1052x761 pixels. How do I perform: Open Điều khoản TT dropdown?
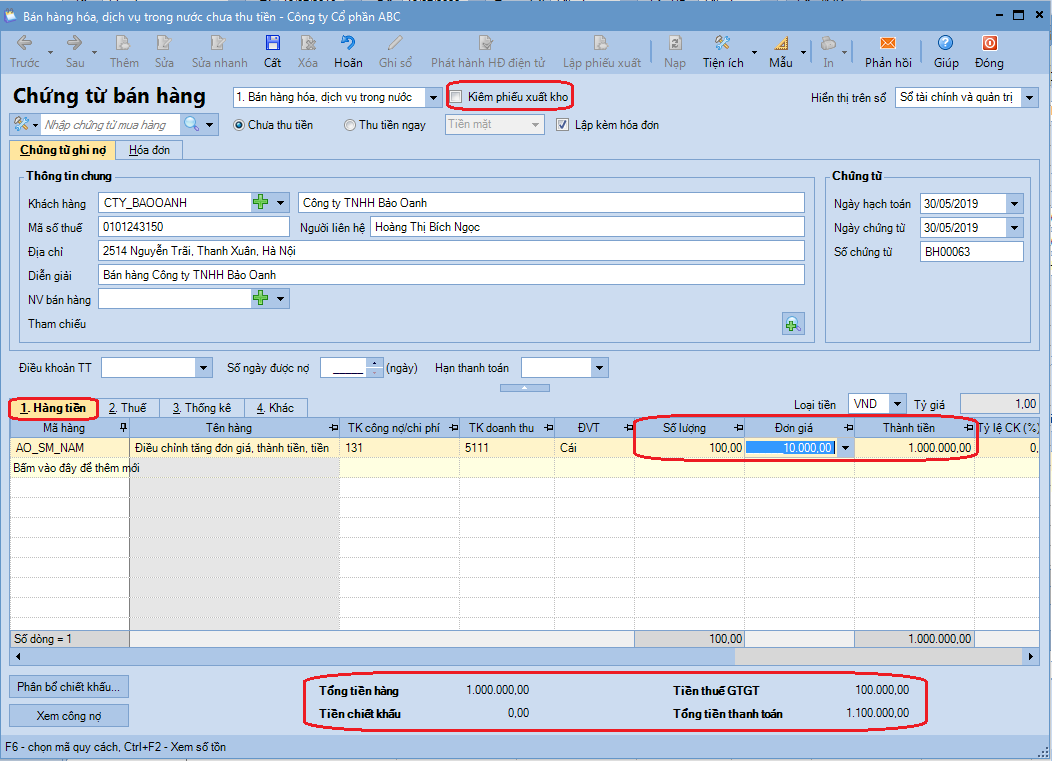pos(203,368)
